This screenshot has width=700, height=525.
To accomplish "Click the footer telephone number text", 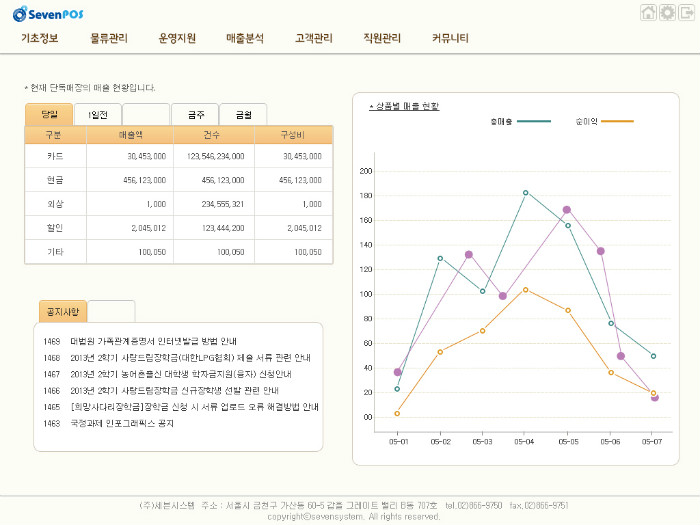I will pos(474,505).
